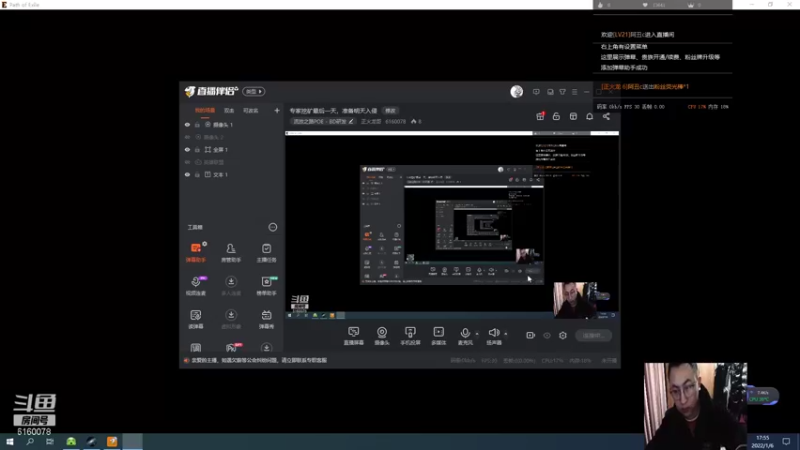
Task: Click the share icon
Action: click(606, 116)
